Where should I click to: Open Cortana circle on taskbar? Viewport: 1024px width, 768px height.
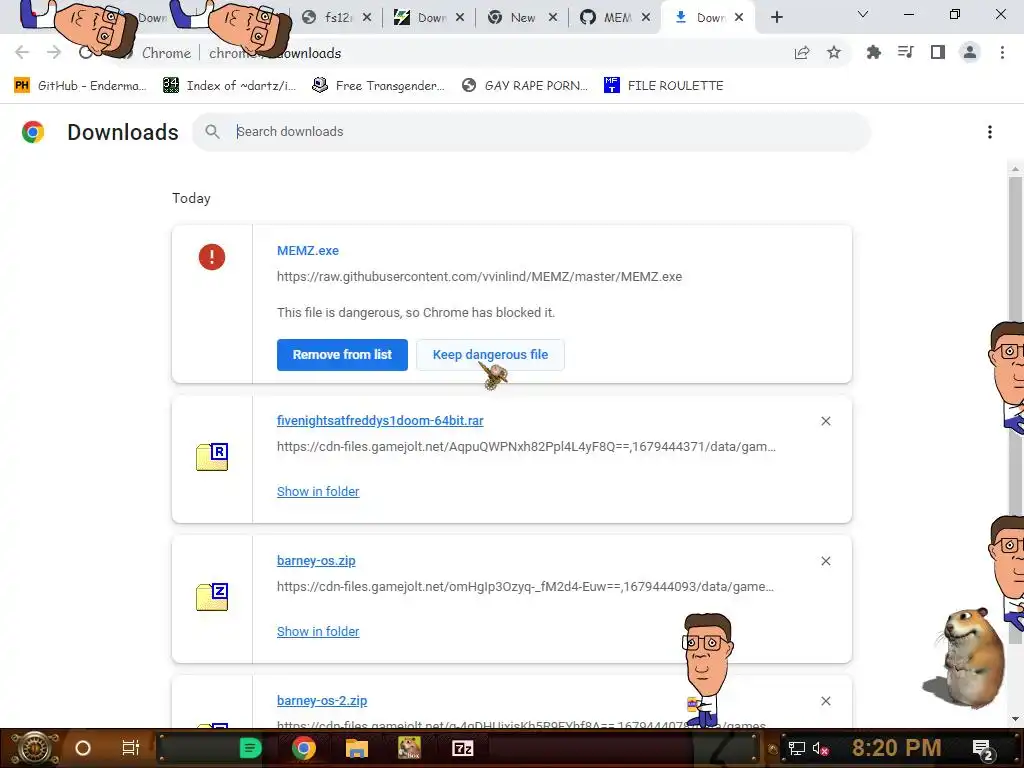[83, 748]
